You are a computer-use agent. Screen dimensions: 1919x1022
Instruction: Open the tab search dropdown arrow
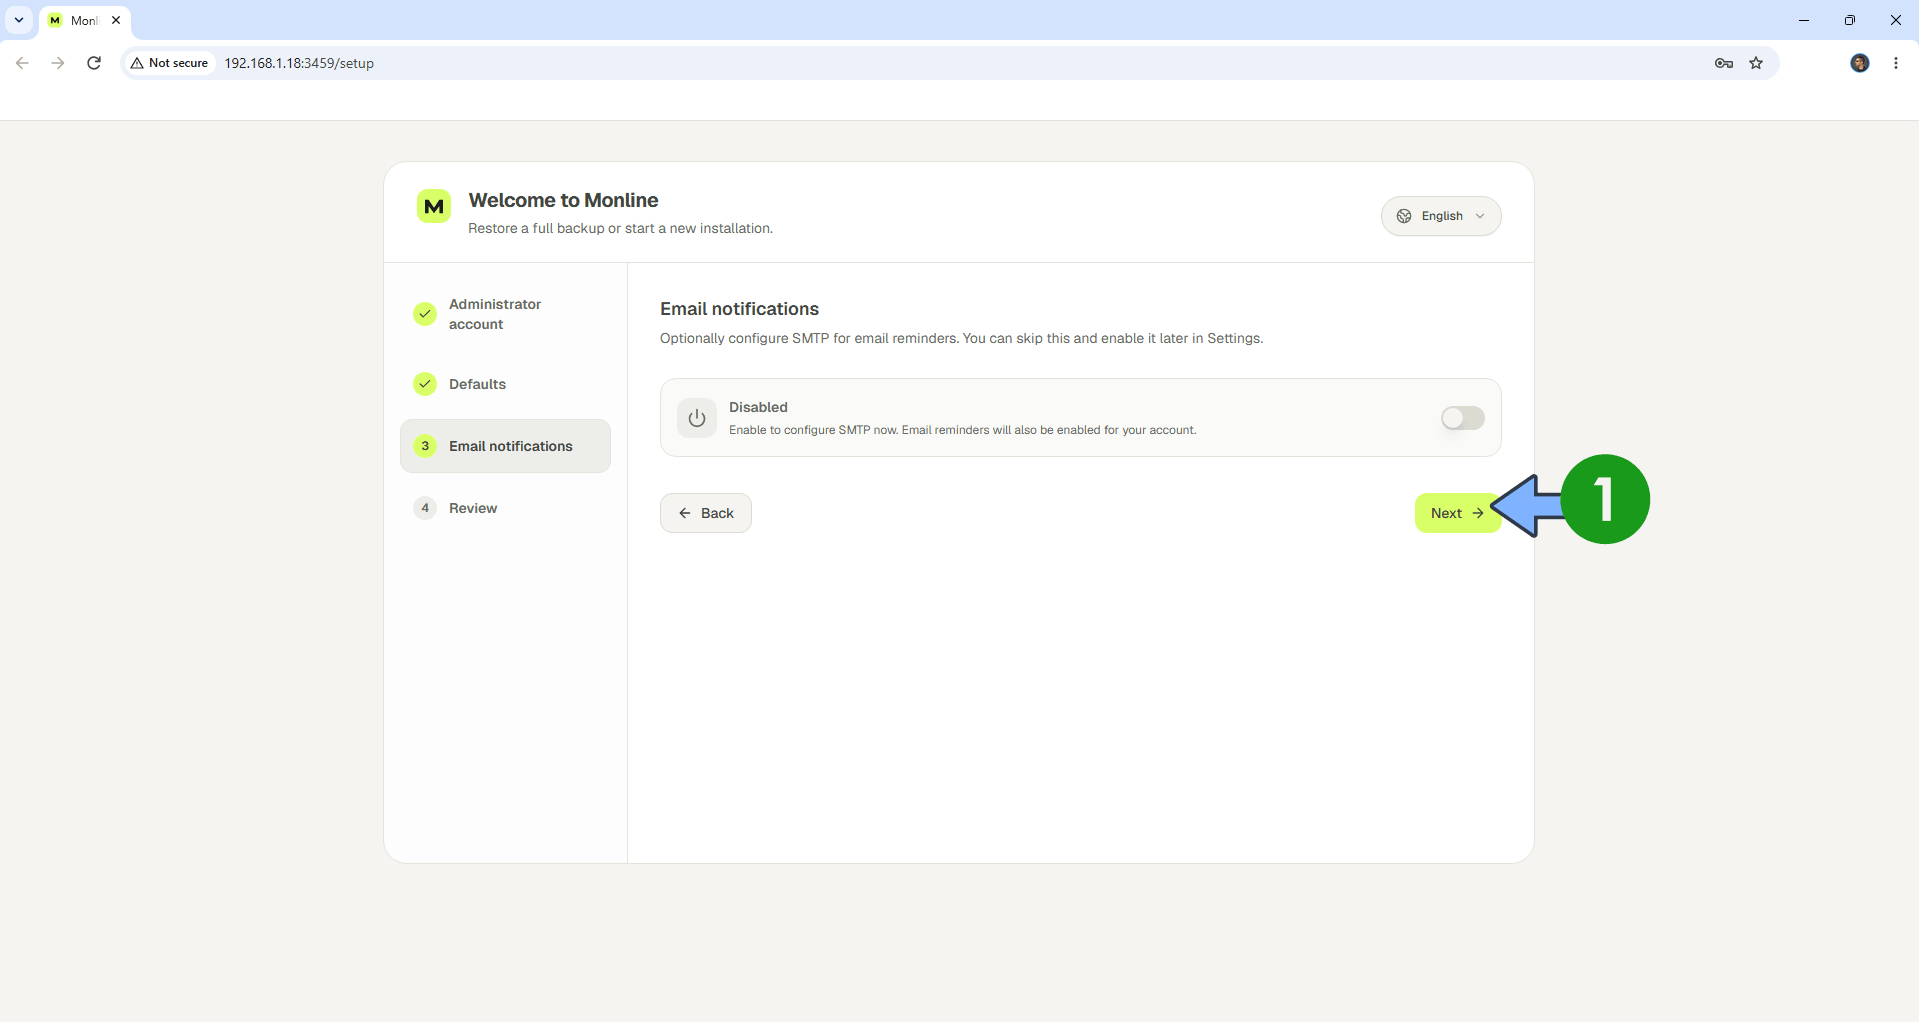[x=18, y=20]
